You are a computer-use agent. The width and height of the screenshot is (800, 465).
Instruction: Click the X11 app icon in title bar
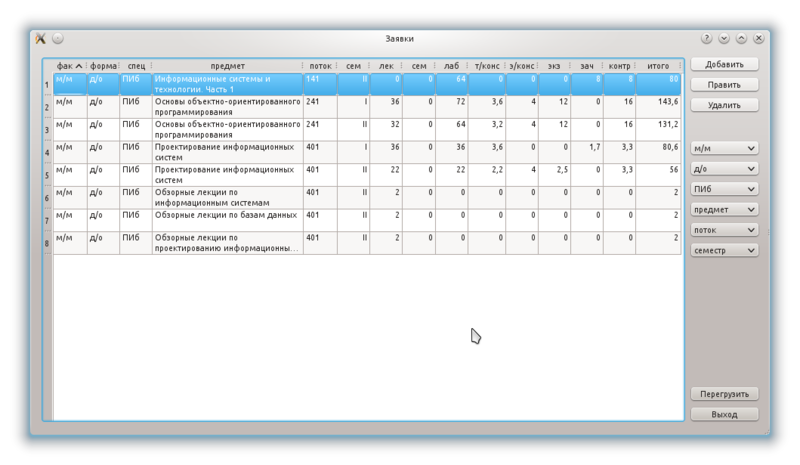tap(41, 38)
